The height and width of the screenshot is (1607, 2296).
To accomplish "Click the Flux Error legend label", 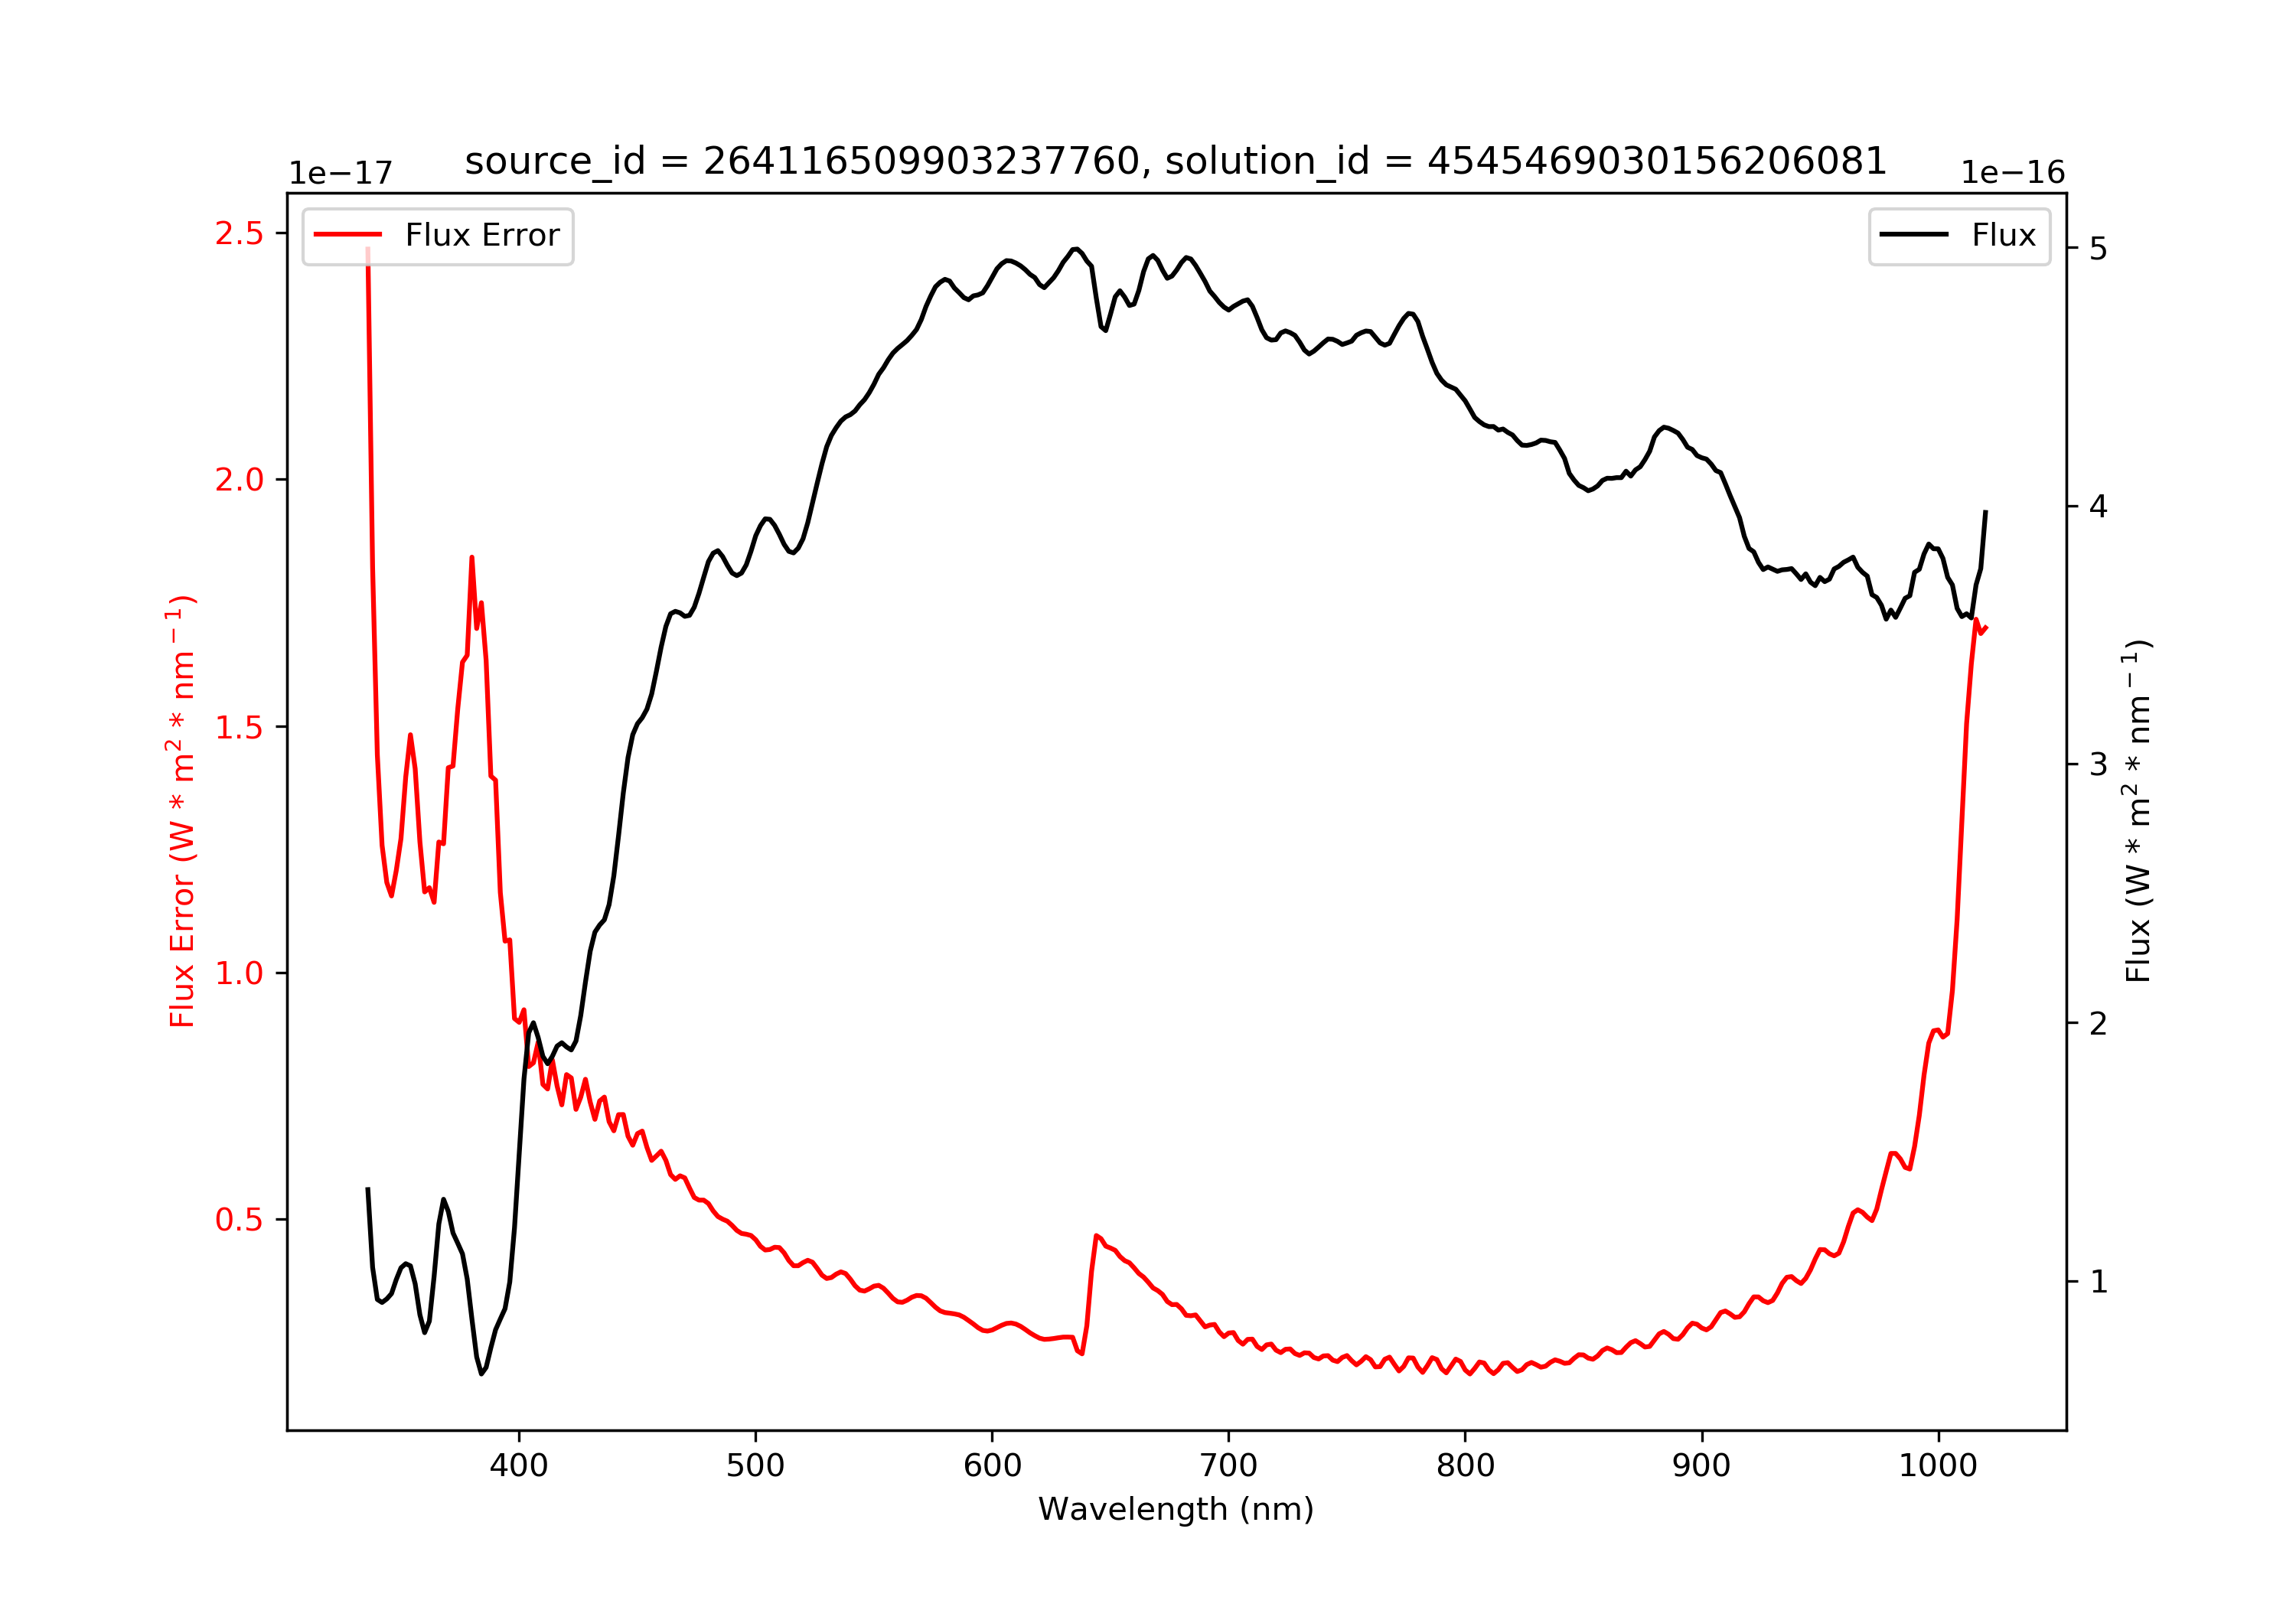I will [x=482, y=235].
